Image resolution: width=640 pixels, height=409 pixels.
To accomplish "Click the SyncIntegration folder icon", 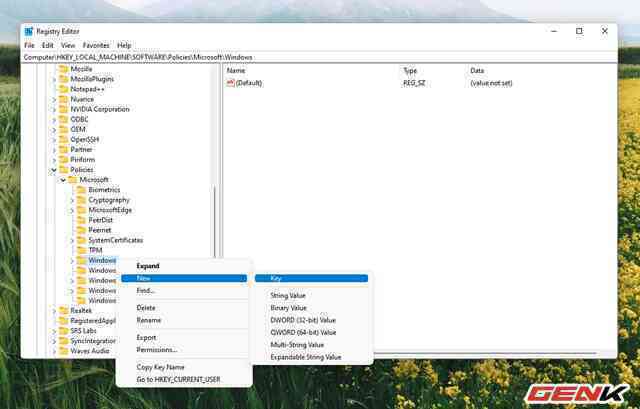I will [x=64, y=341].
